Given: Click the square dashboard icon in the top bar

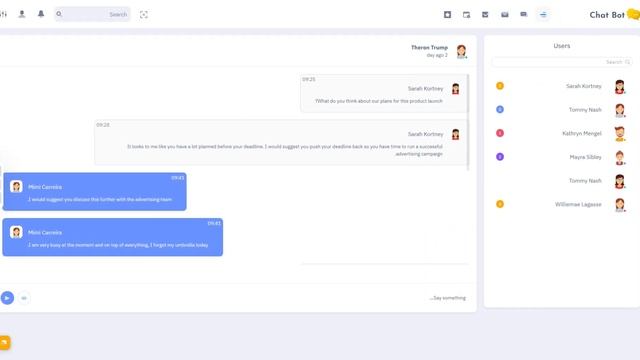Looking at the screenshot, I should [447, 15].
